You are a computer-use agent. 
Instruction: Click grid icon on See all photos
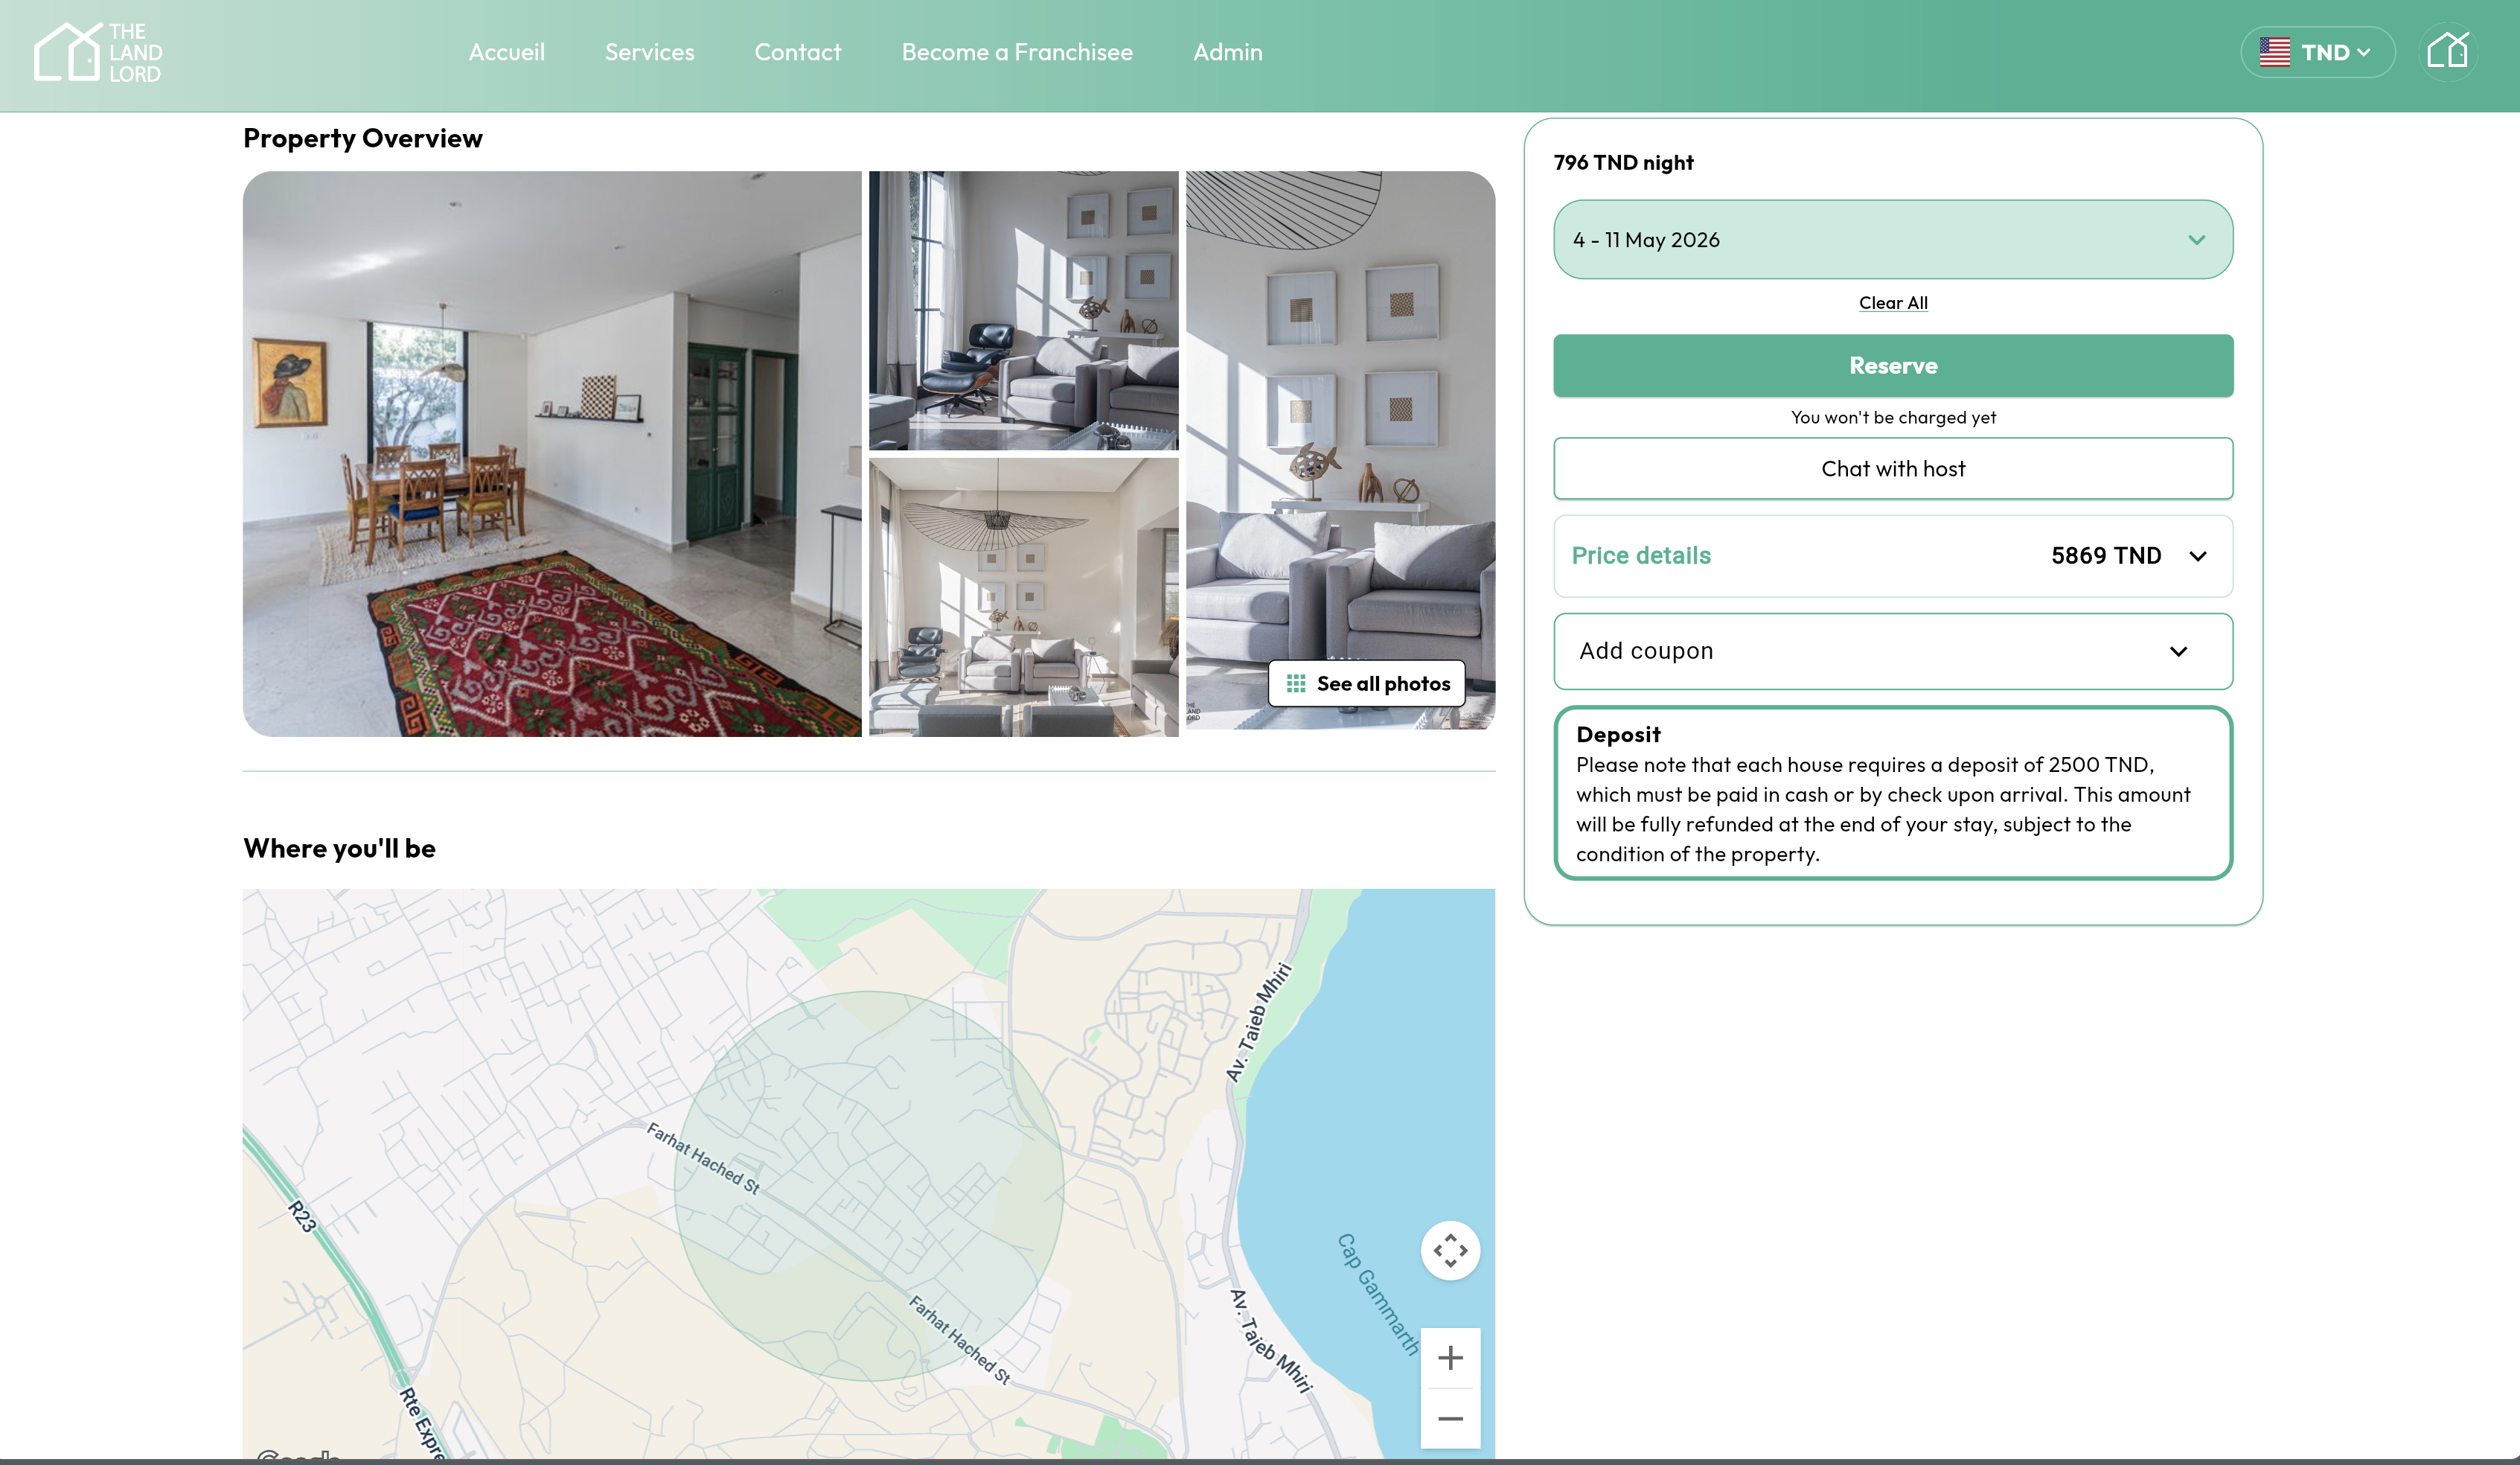(1295, 683)
